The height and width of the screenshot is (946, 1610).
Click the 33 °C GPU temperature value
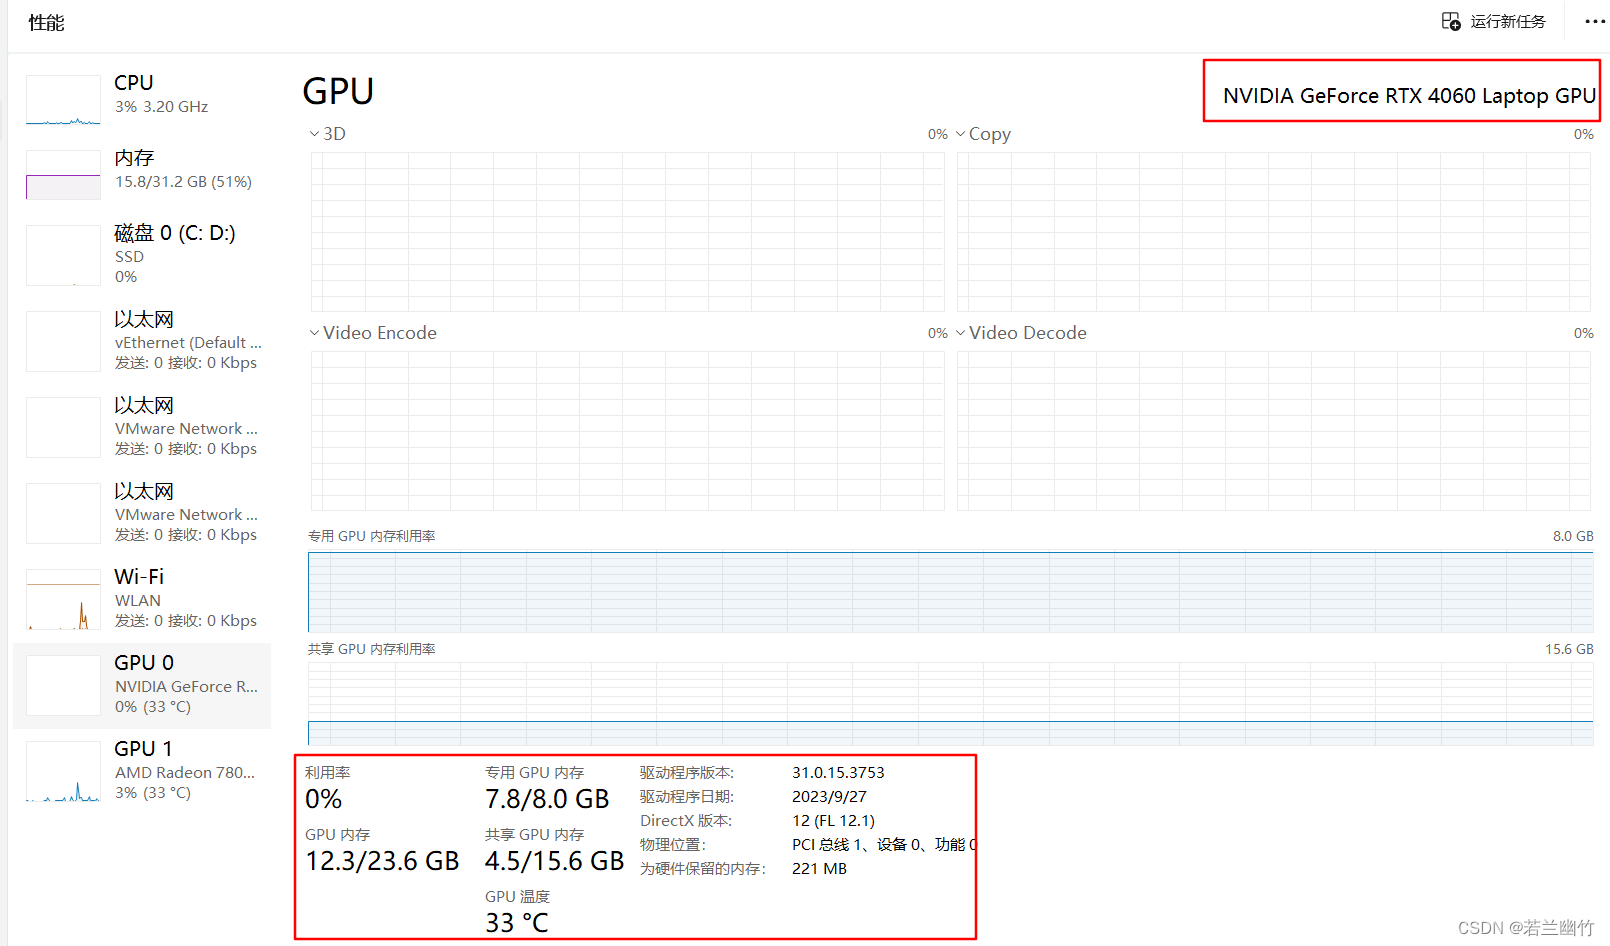tap(517, 923)
